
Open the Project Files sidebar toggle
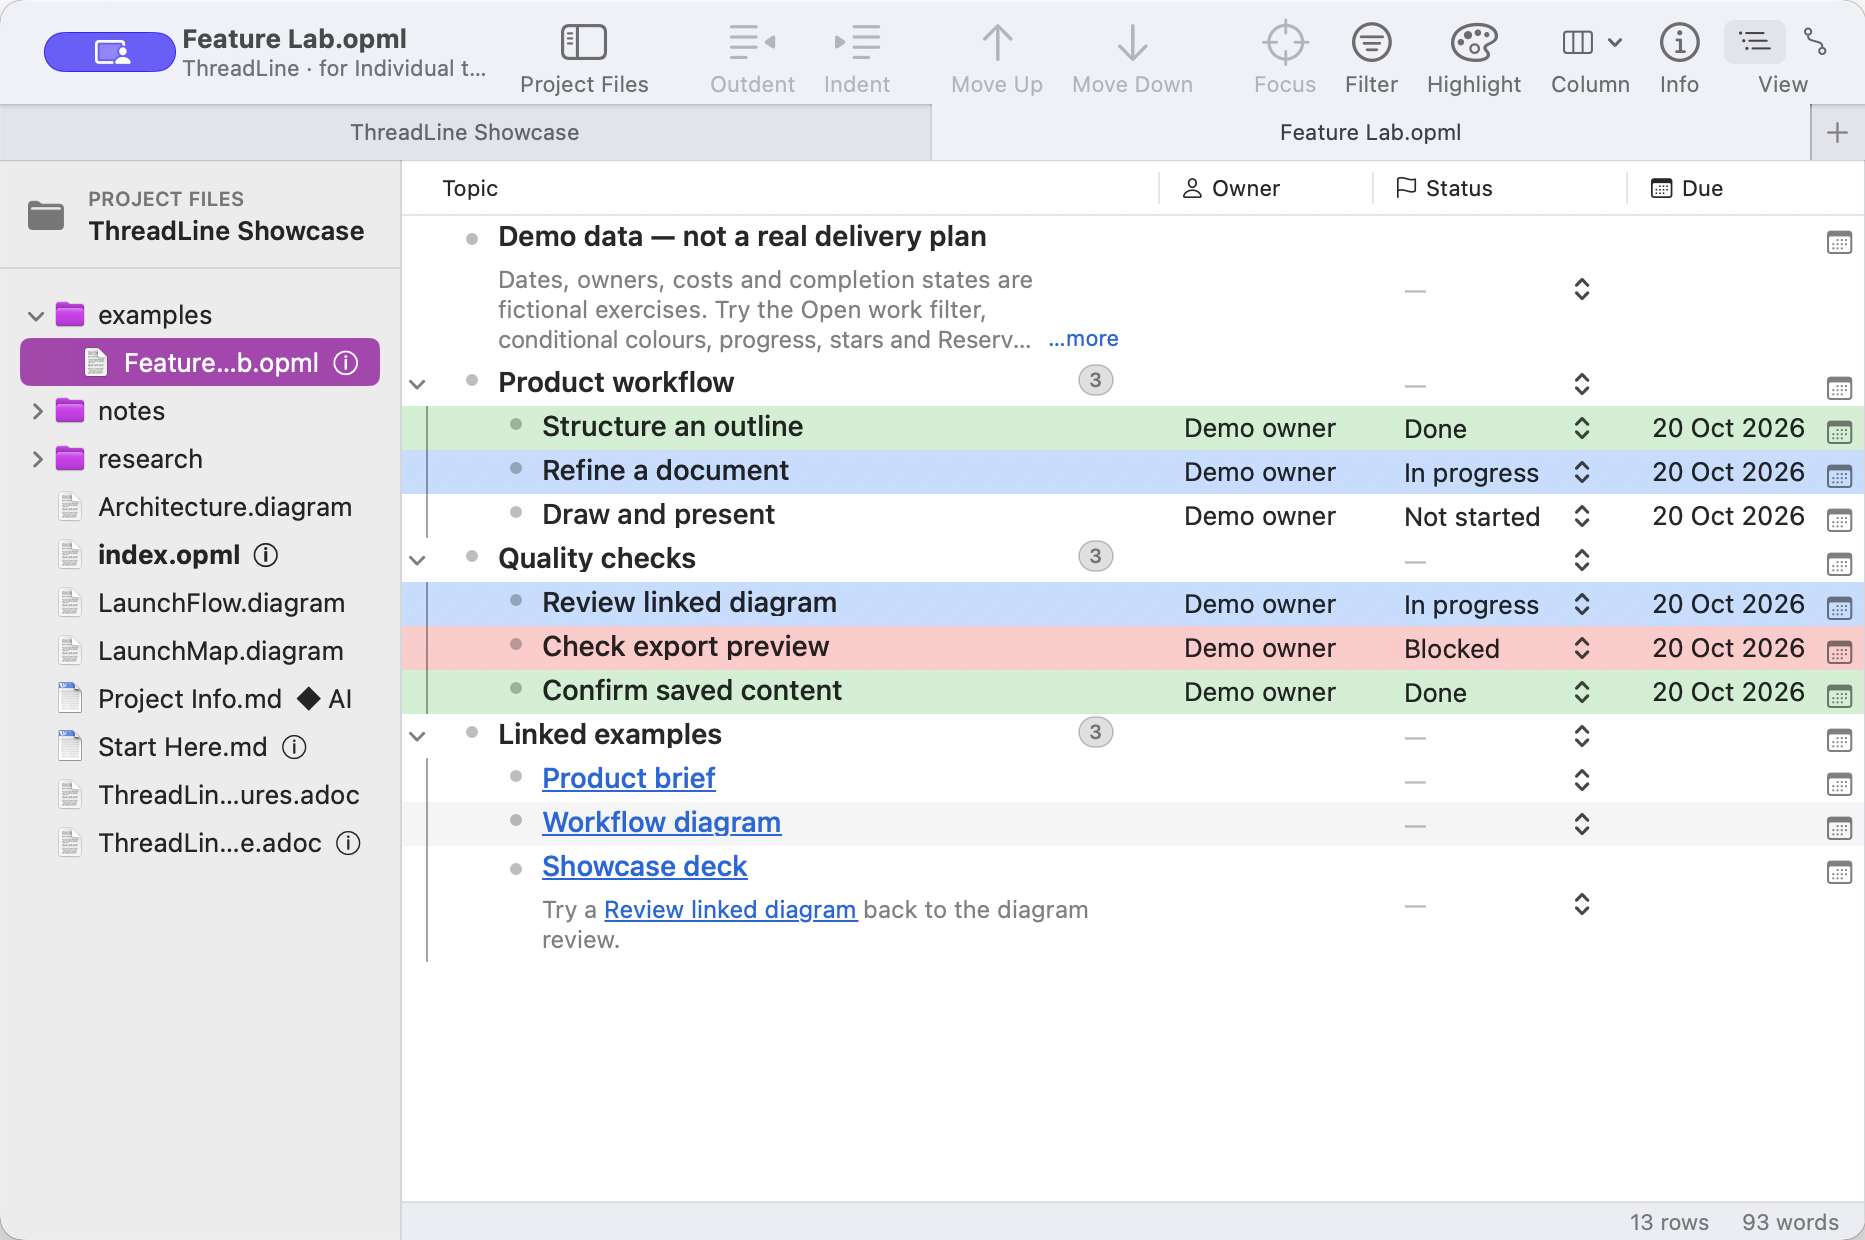(584, 43)
